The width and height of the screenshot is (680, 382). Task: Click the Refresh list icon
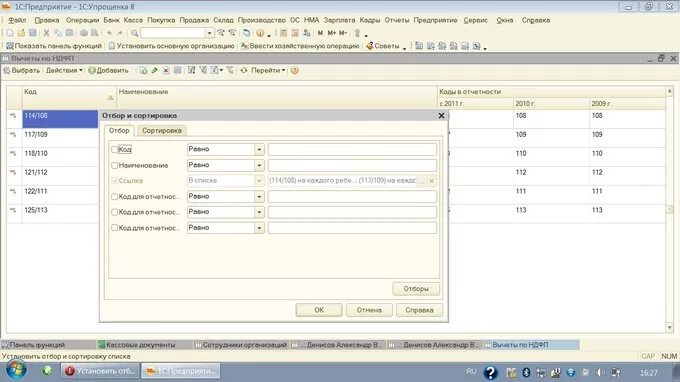[244, 70]
